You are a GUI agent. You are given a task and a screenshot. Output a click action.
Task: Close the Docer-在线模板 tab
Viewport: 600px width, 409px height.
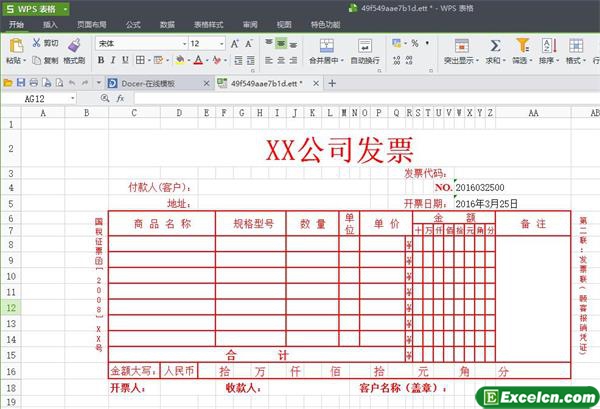[206, 83]
